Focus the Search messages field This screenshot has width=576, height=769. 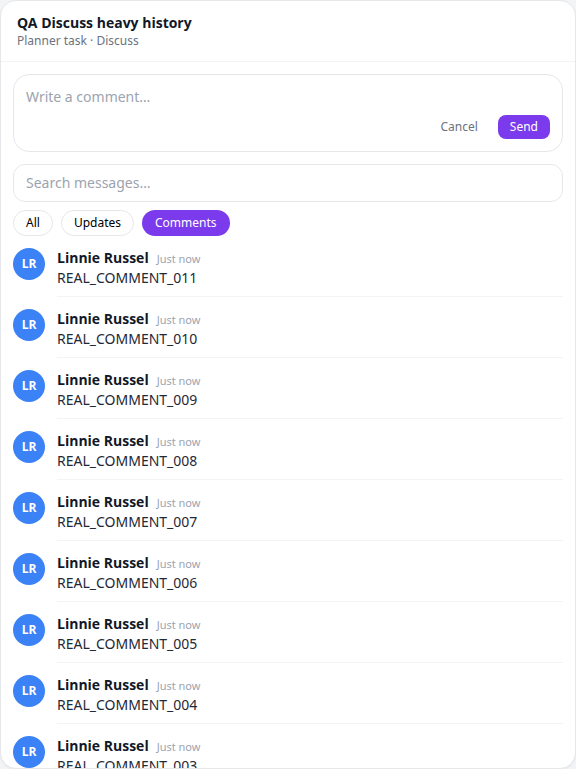(288, 183)
